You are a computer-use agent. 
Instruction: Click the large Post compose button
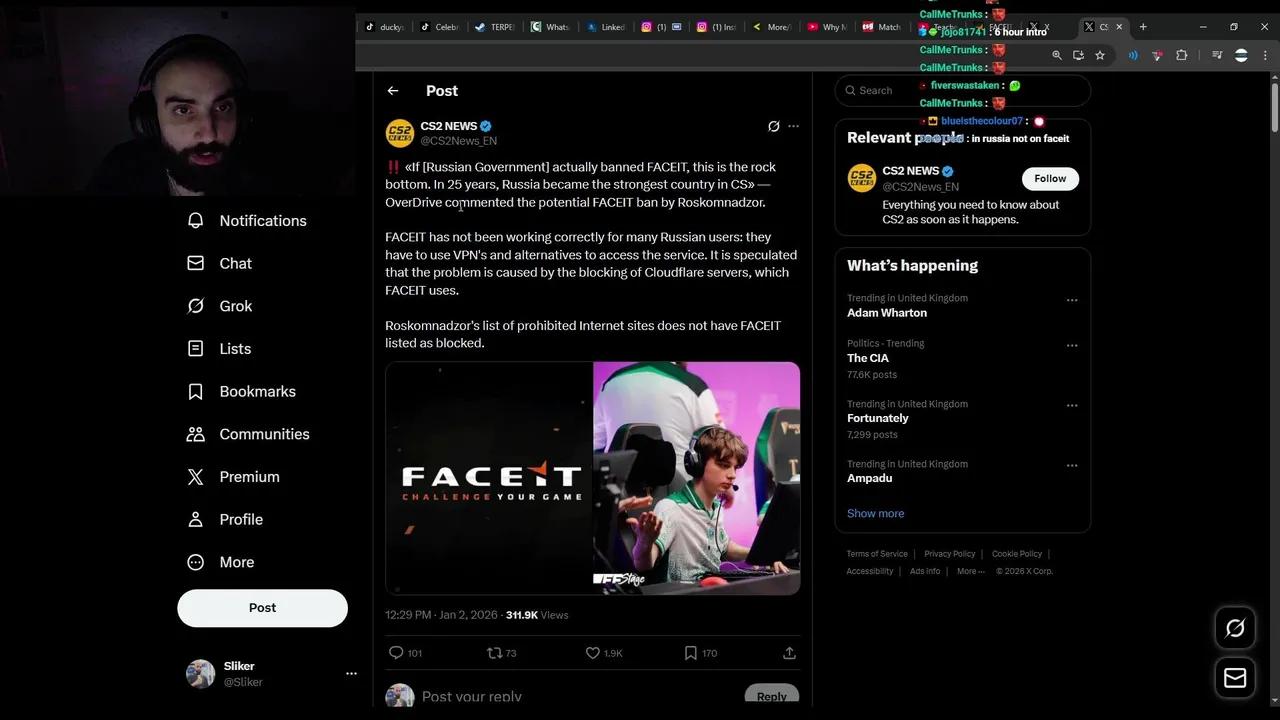pyautogui.click(x=263, y=608)
